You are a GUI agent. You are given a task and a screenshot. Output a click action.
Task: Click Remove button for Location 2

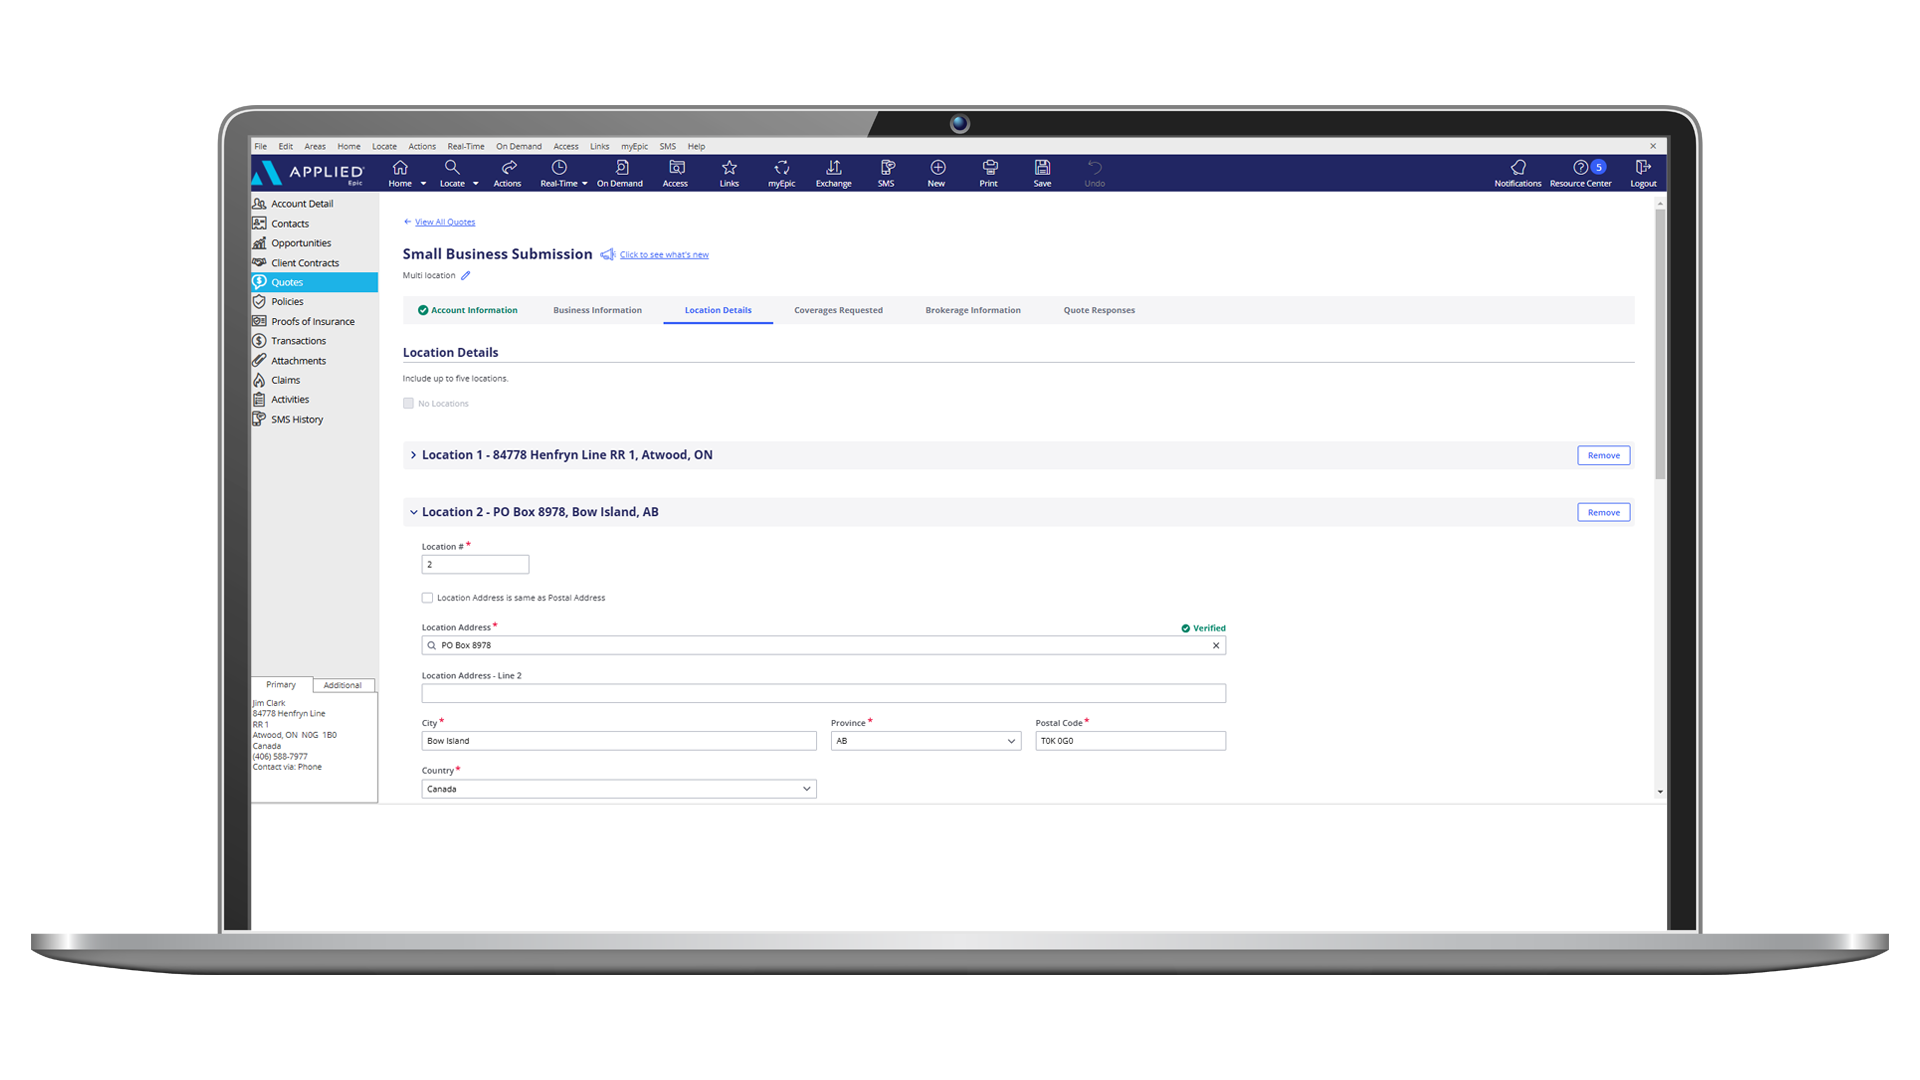click(x=1603, y=512)
